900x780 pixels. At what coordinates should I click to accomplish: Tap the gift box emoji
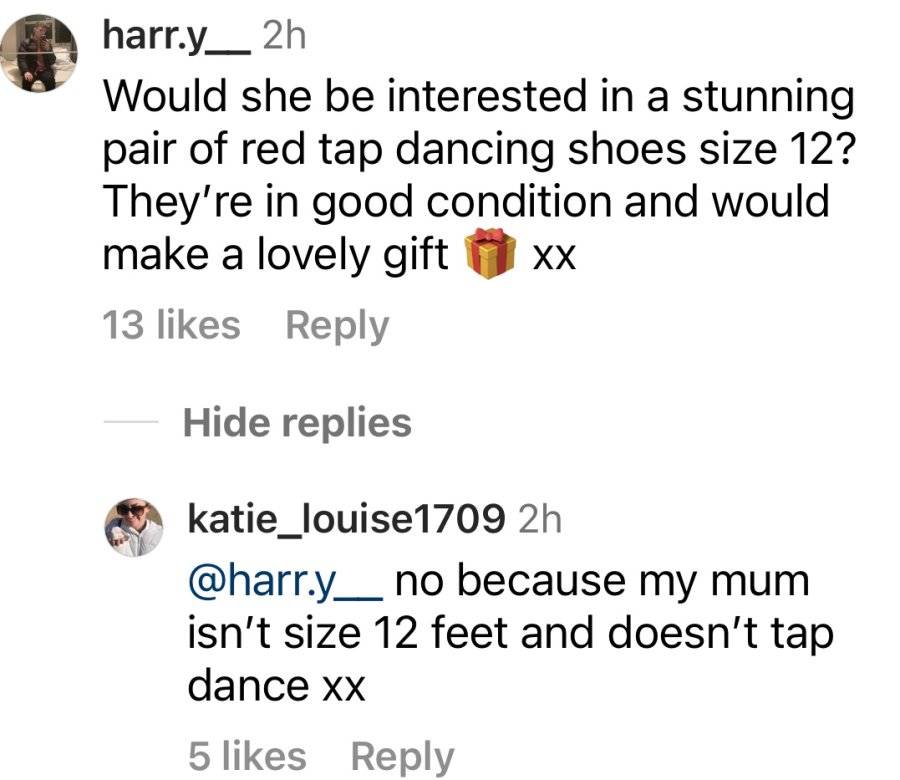[x=490, y=253]
